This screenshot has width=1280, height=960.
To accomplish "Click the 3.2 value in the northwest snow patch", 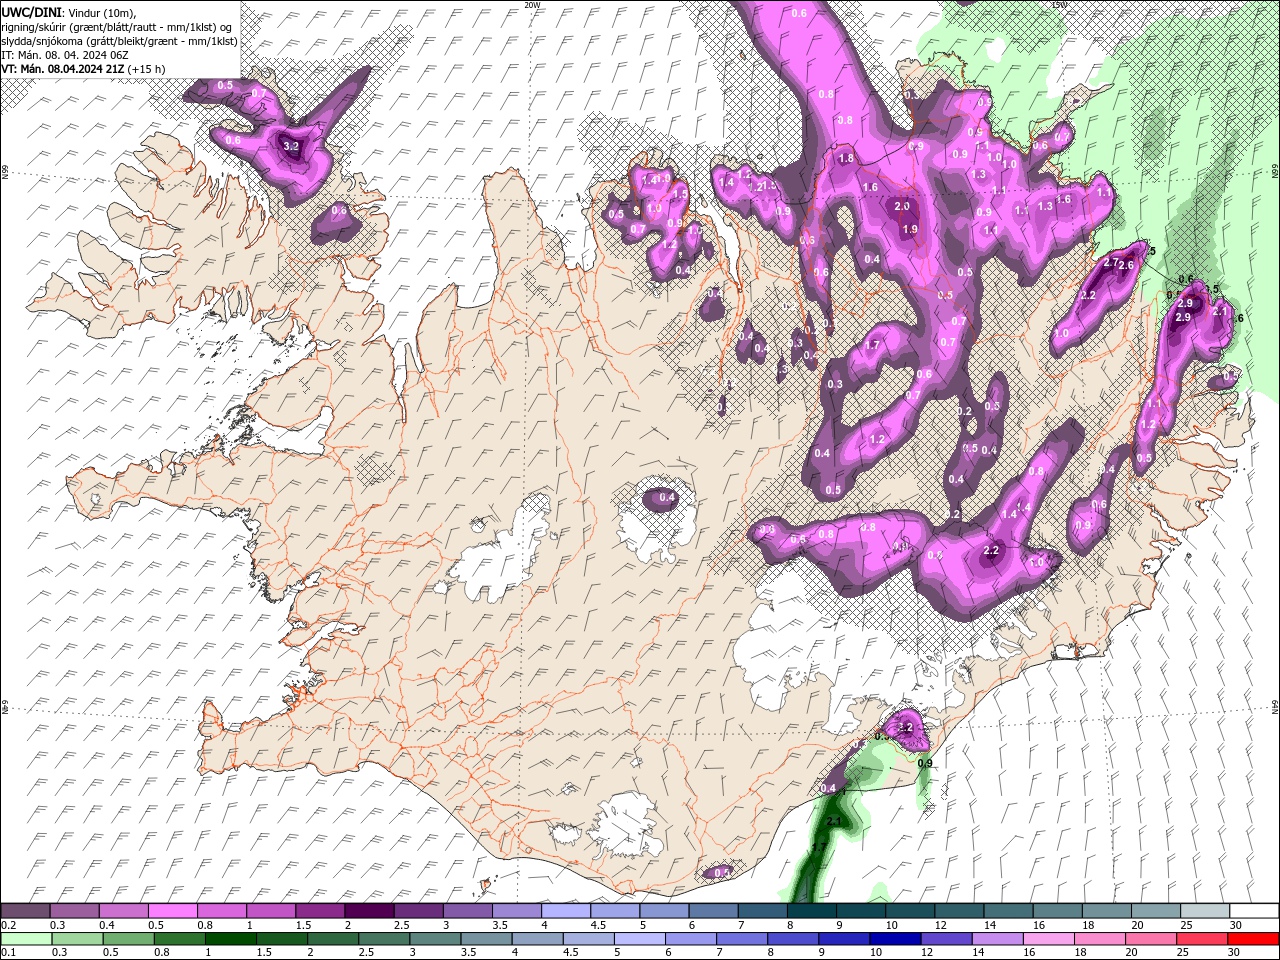I will pos(292,146).
